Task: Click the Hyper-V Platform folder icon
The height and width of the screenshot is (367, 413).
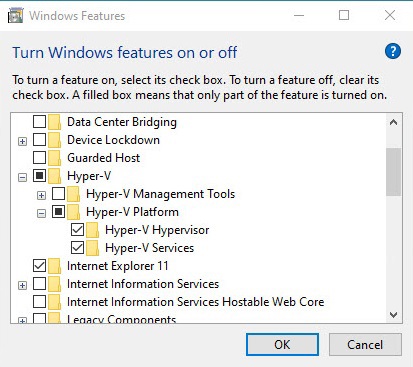Action: 74,212
